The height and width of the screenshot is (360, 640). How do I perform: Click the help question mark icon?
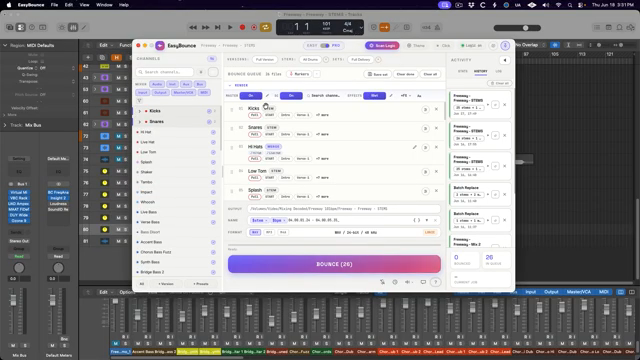click(x=436, y=282)
